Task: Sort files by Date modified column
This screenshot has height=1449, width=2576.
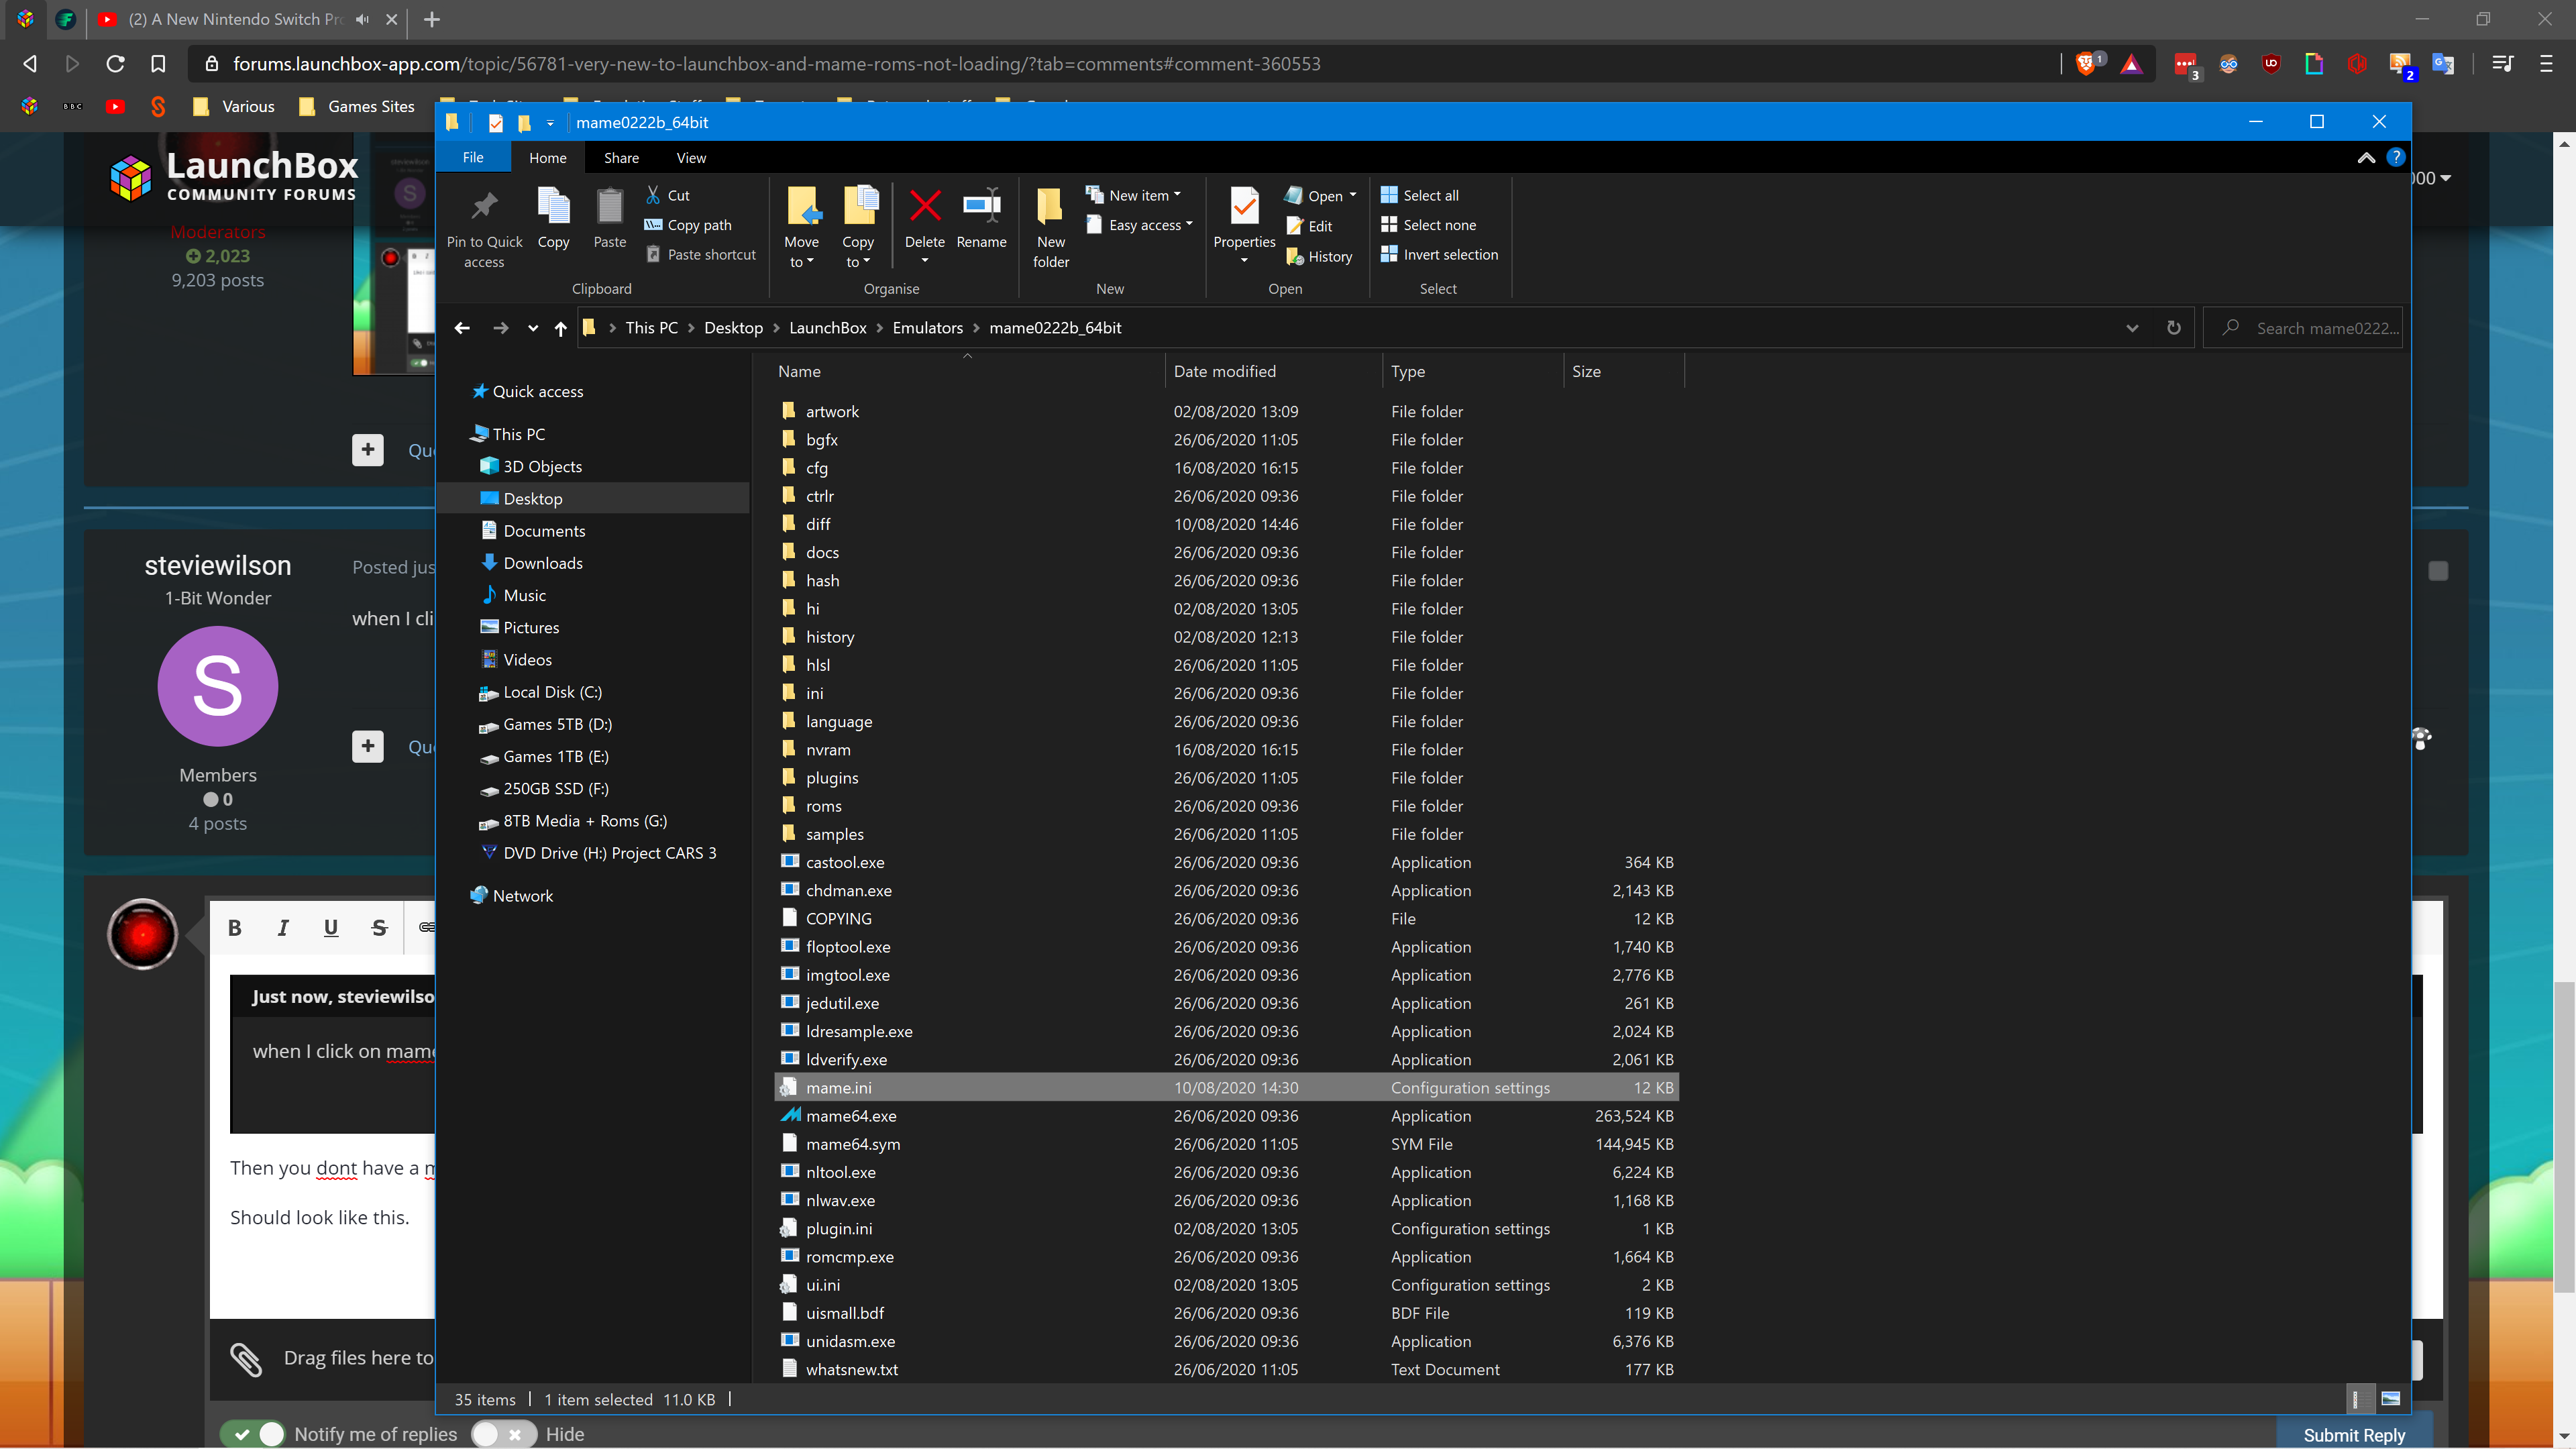Action: 1224,371
